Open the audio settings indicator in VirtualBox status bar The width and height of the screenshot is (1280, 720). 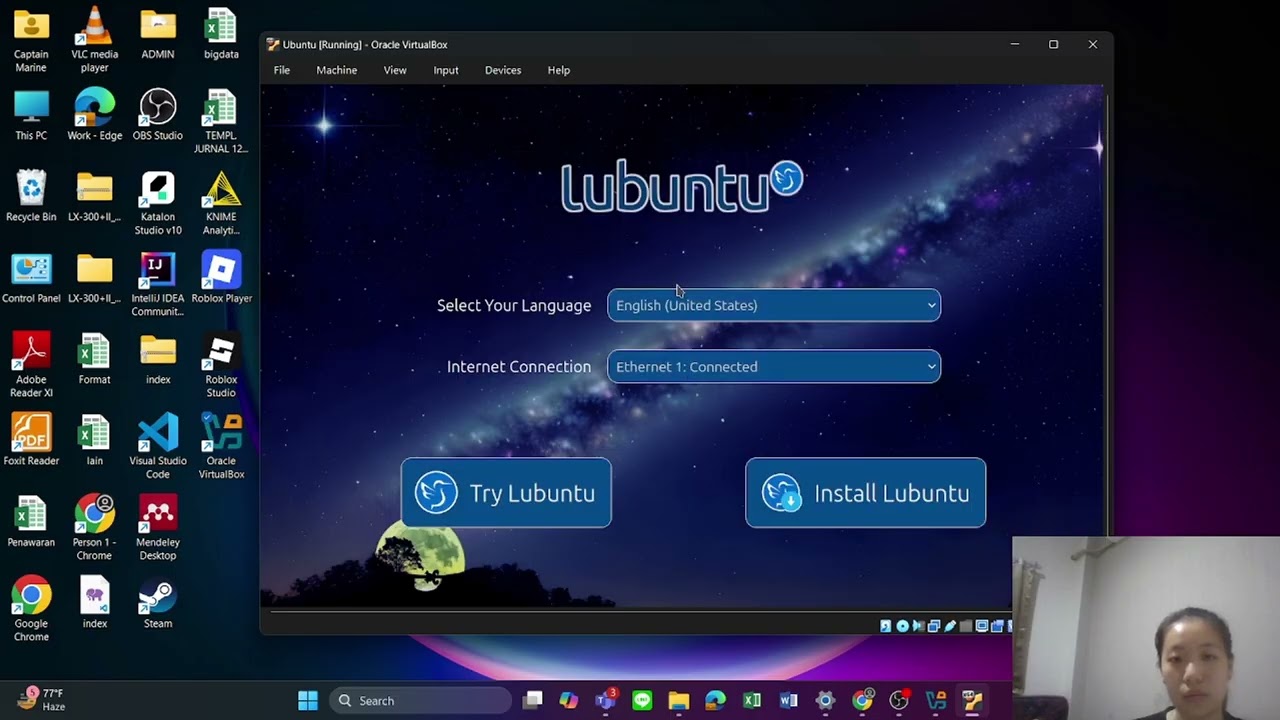(x=918, y=626)
